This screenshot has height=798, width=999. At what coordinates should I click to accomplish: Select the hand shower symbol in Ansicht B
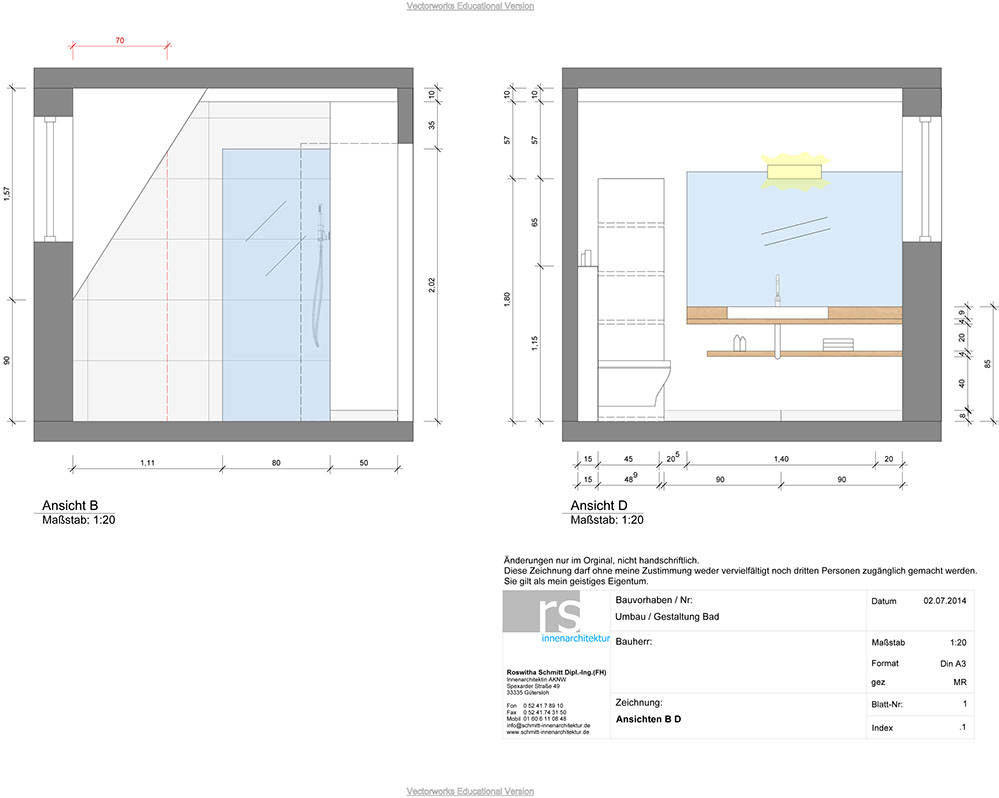coord(319,268)
